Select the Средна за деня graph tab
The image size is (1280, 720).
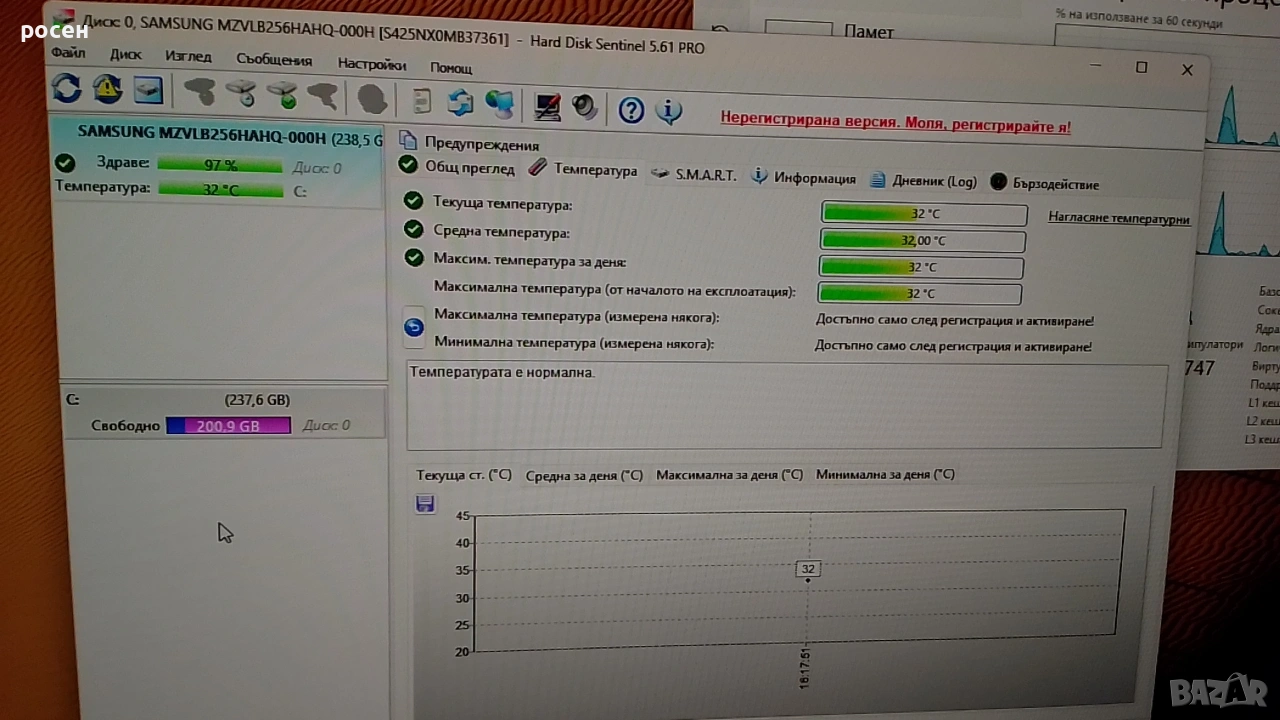tap(584, 476)
